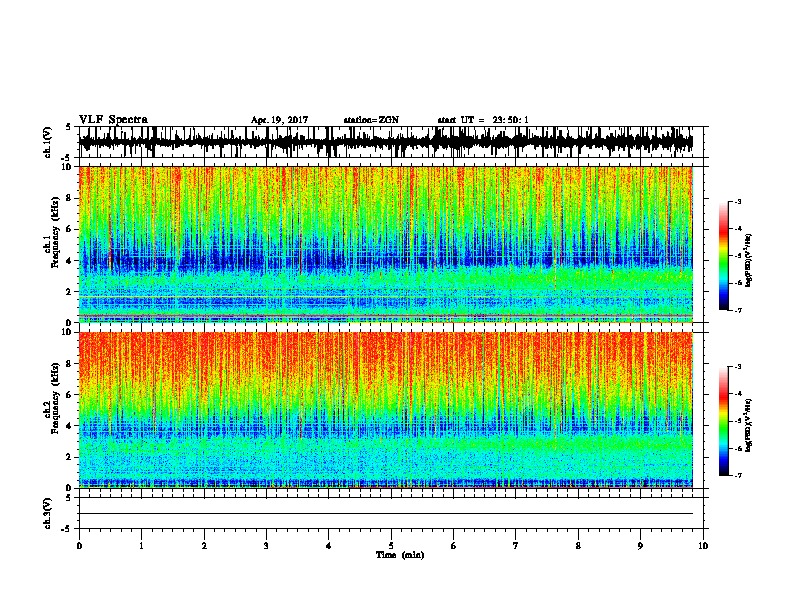Click time axis tick label "1"

(x=141, y=546)
